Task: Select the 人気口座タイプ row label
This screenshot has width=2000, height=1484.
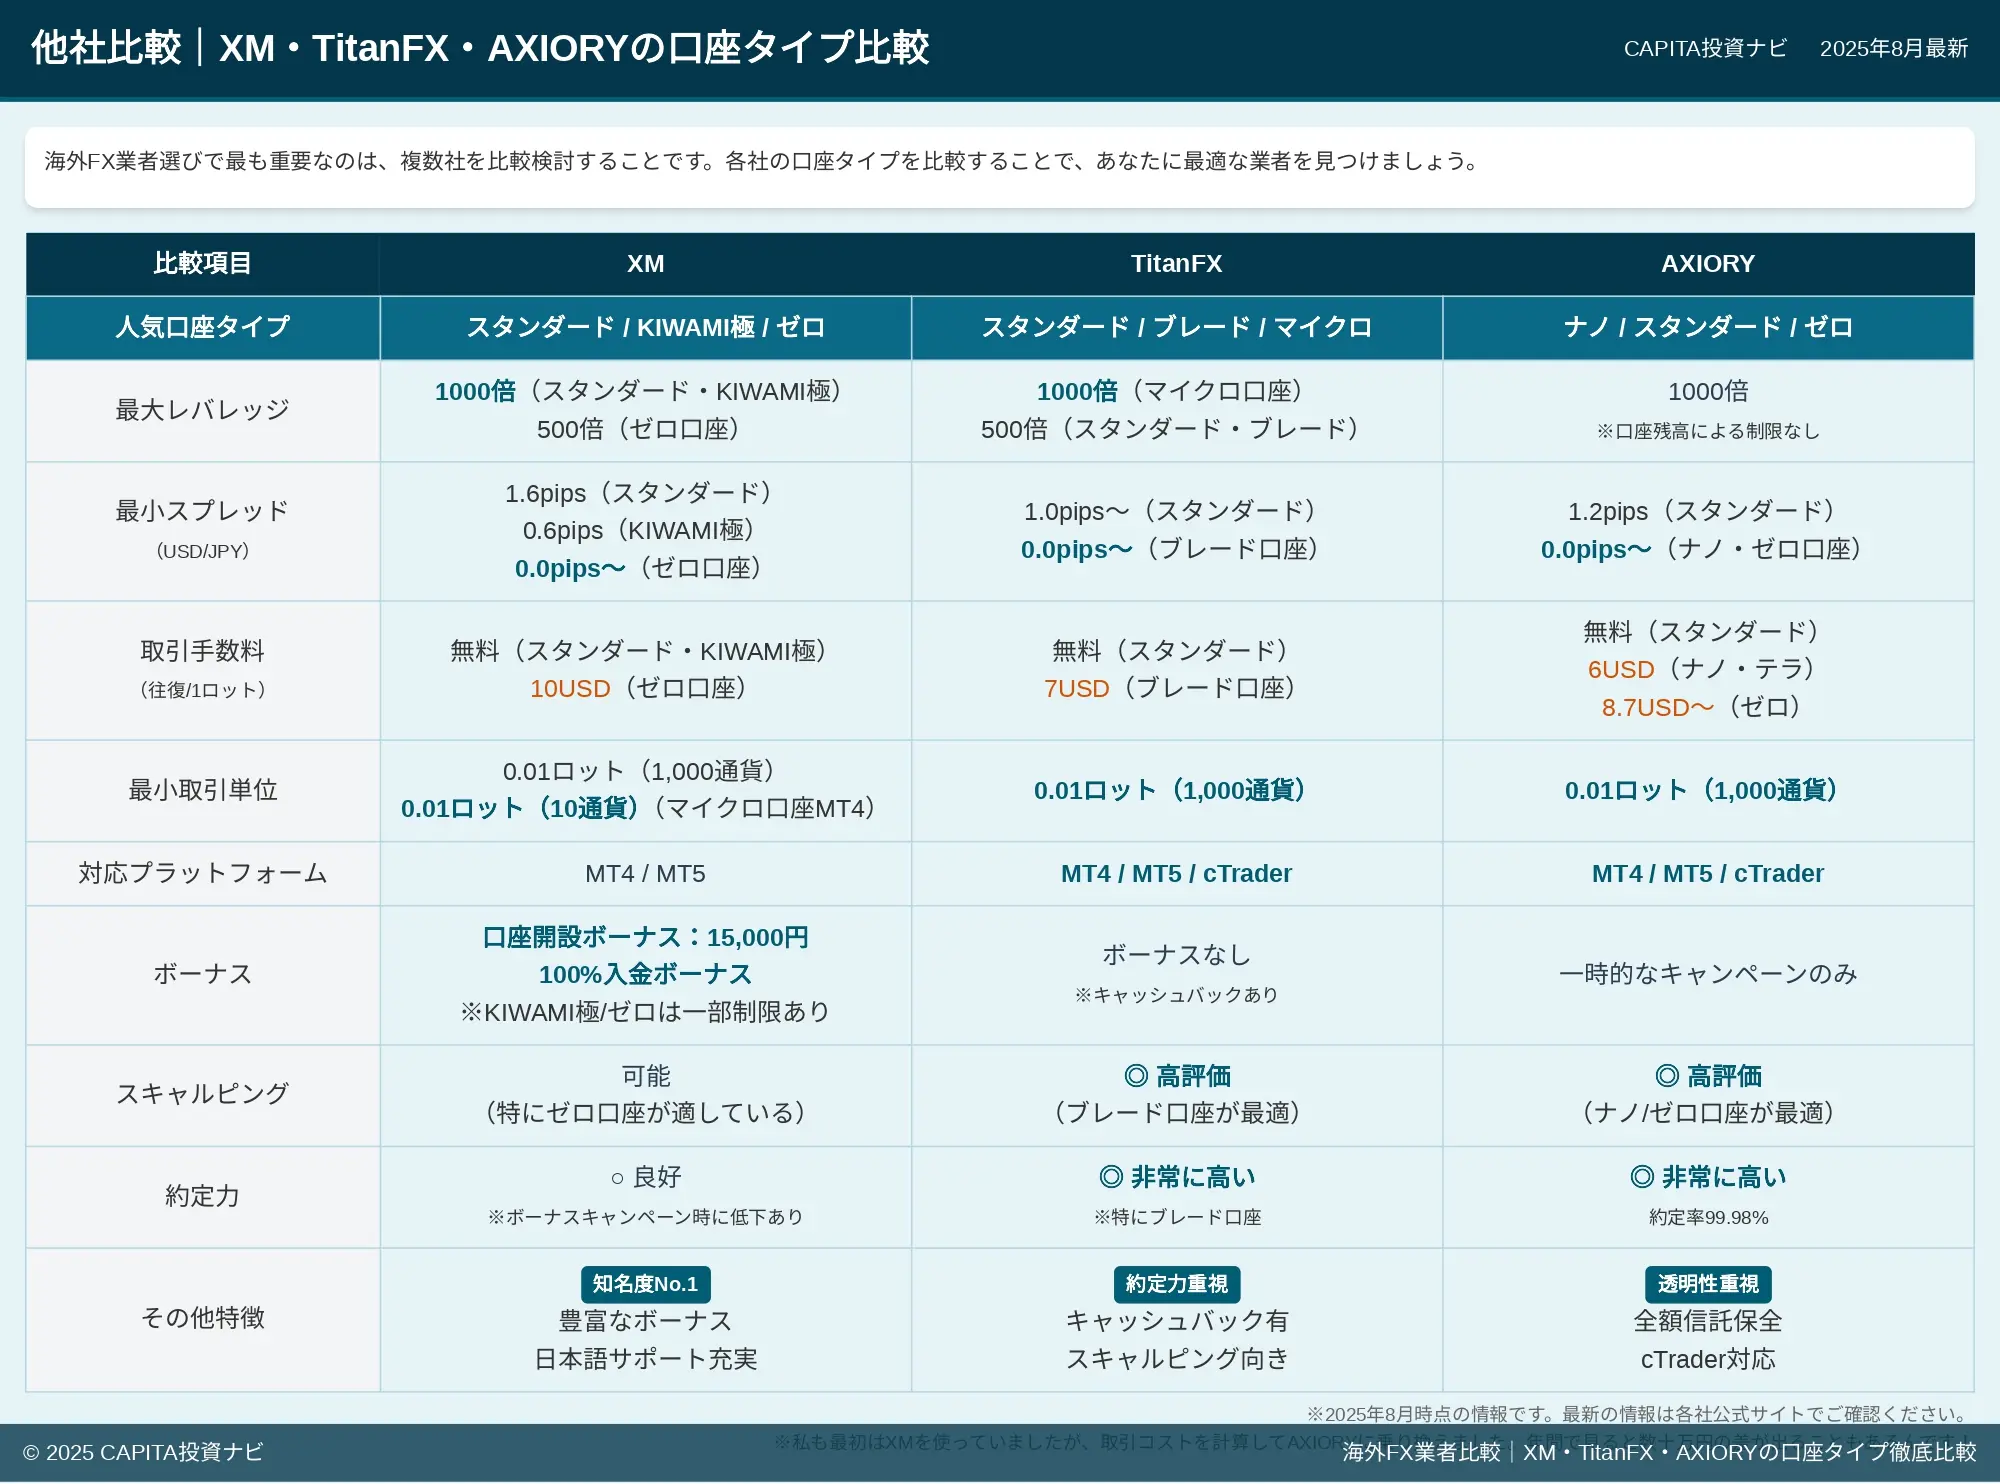Action: (203, 327)
